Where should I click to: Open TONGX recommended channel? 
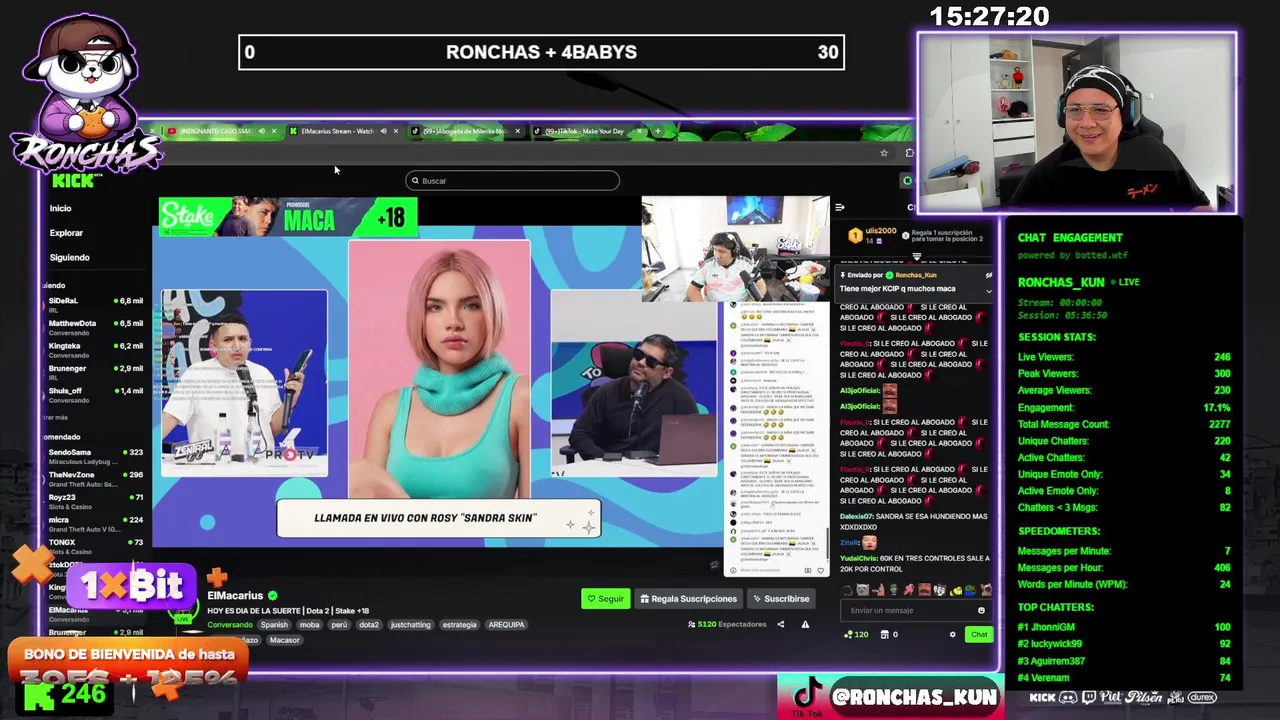point(95,546)
